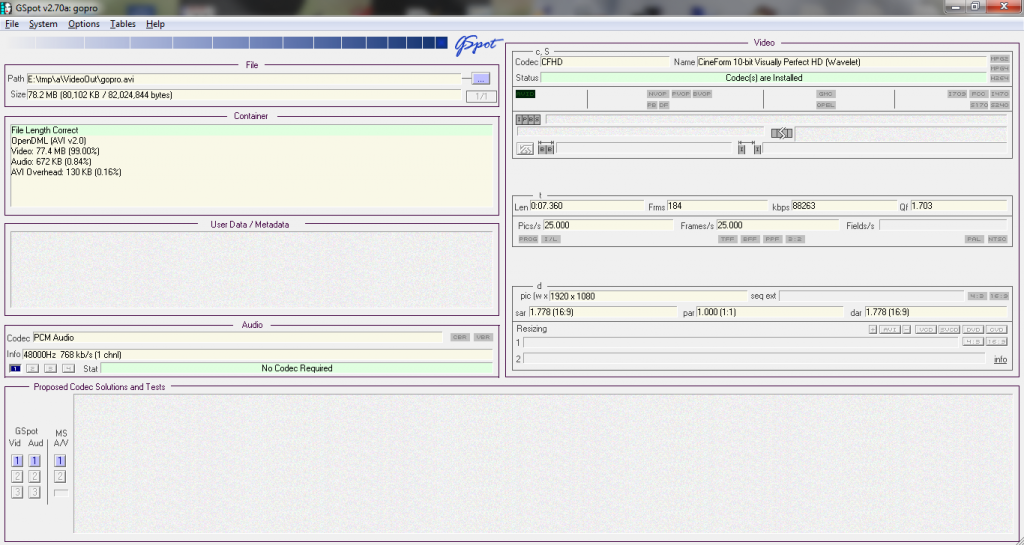
Task: Click the AVI indicator in Resizing row
Action: pyautogui.click(x=887, y=329)
